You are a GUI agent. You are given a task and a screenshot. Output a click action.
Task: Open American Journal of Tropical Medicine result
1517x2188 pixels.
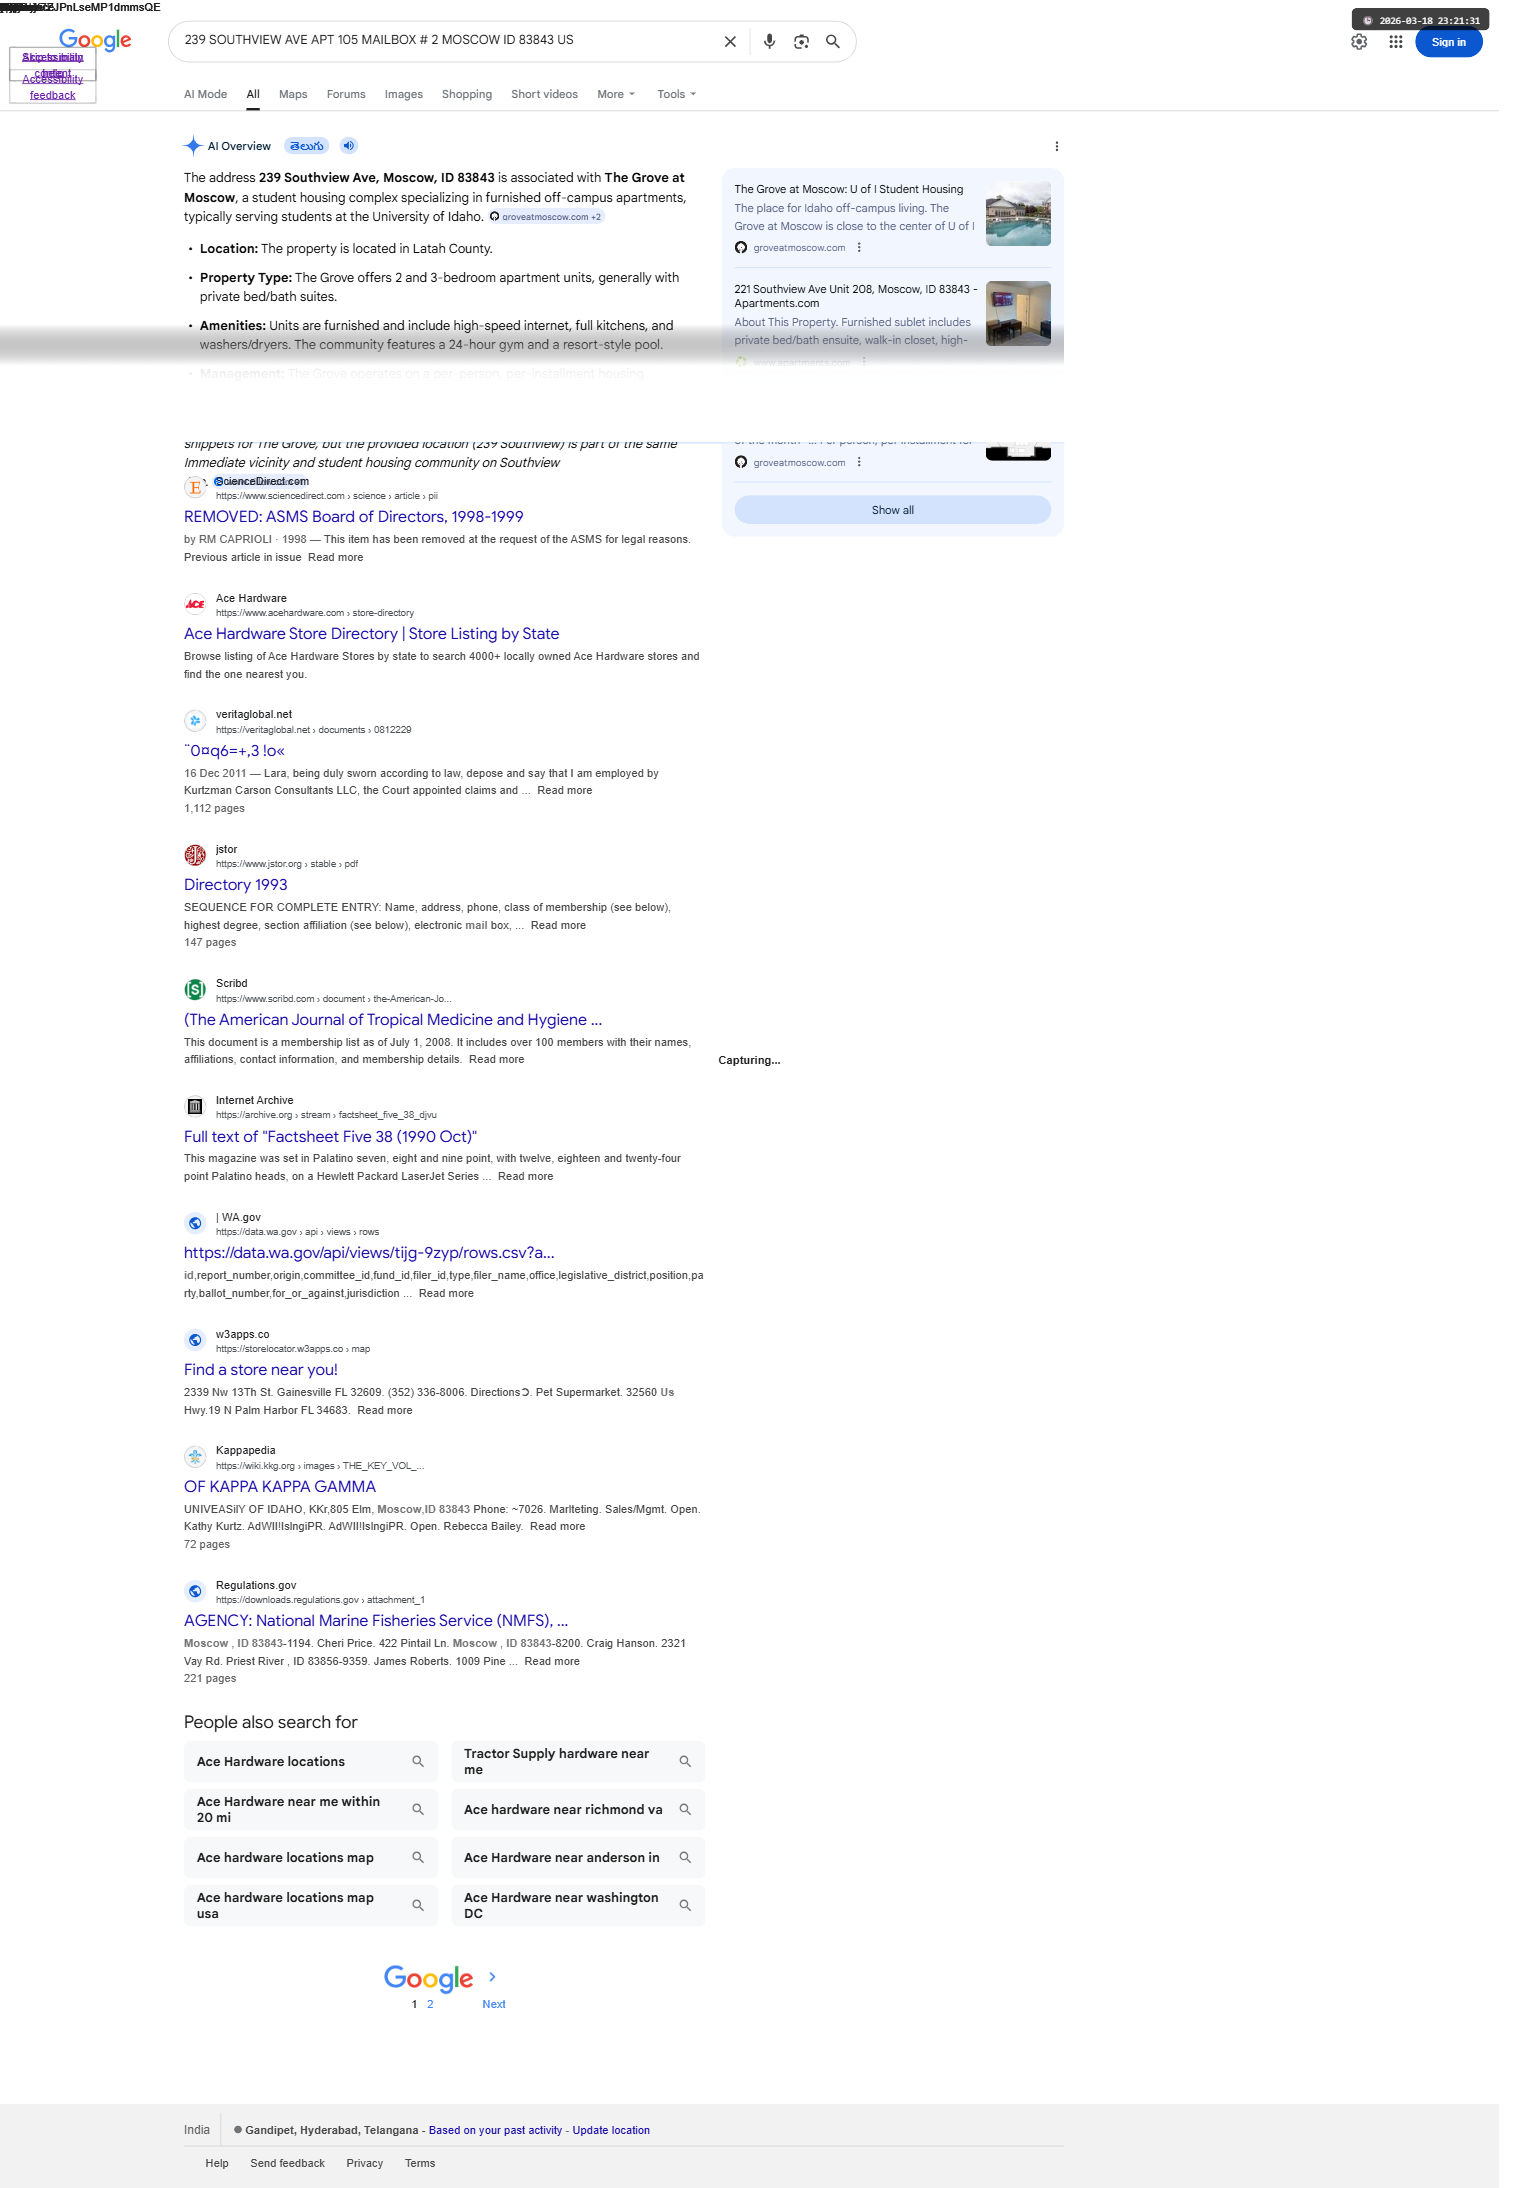point(393,1020)
